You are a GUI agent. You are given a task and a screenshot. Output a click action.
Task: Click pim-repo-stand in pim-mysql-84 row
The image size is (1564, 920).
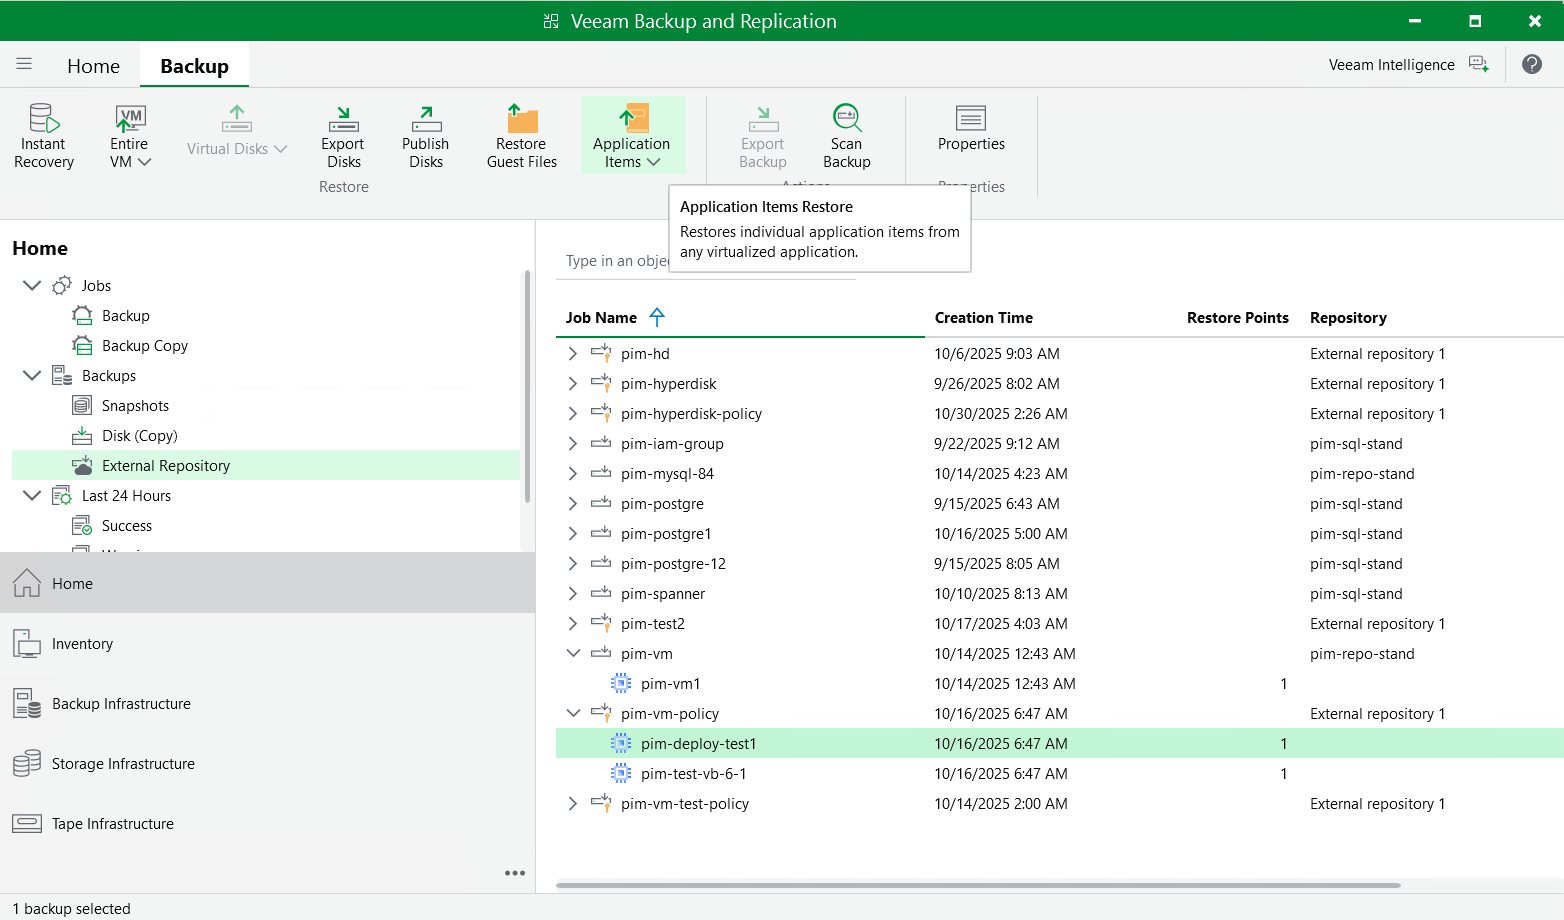tap(1362, 474)
